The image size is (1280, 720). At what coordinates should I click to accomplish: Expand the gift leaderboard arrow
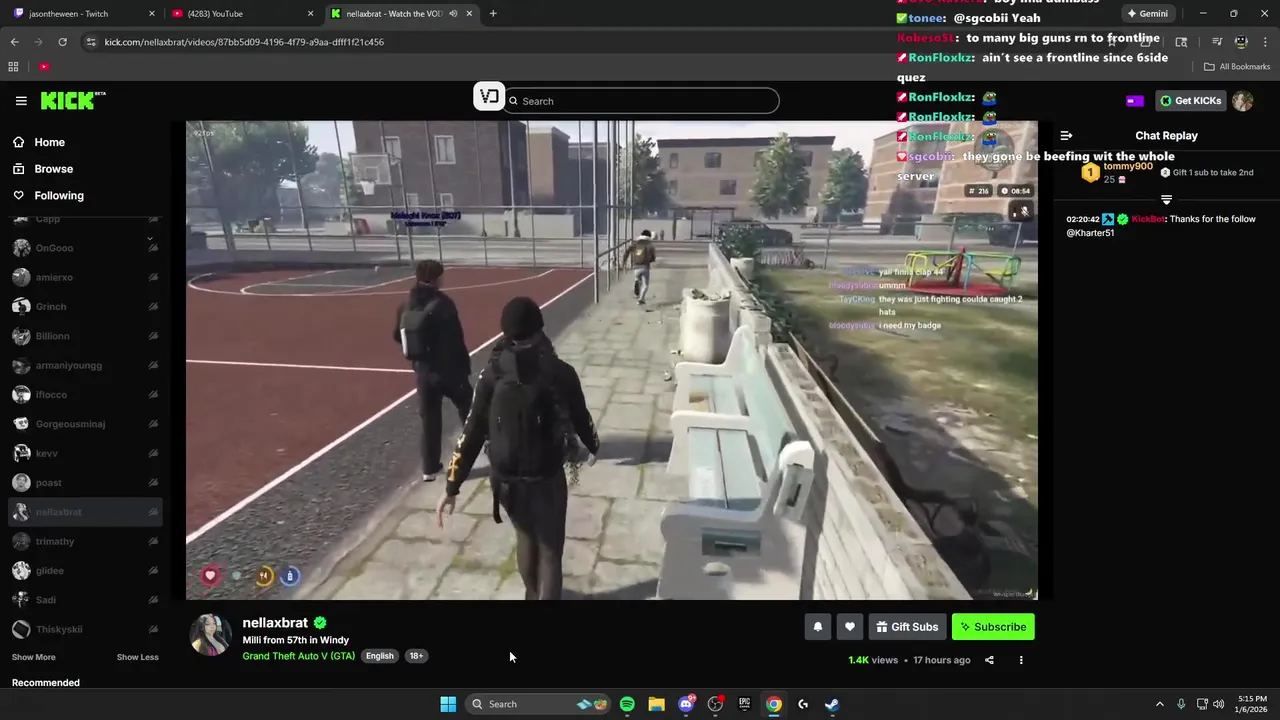point(1166,200)
